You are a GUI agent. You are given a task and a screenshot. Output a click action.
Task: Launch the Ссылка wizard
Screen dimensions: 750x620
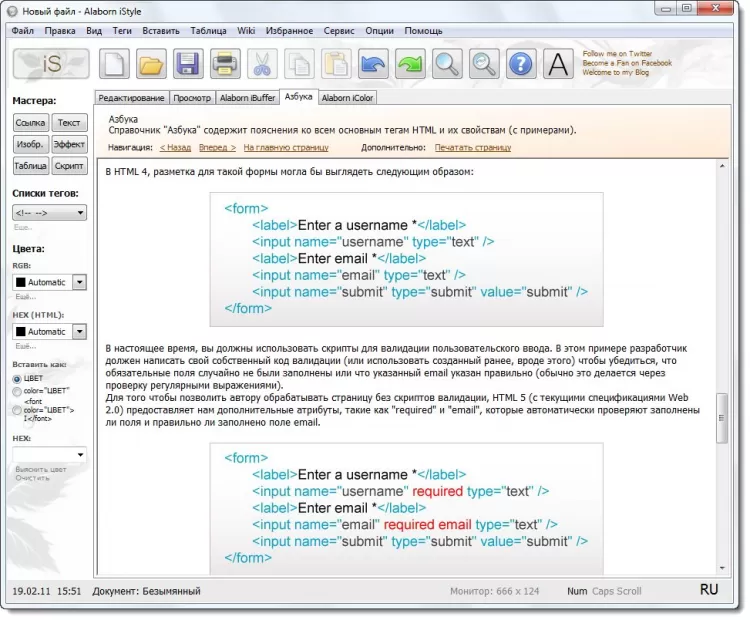(30, 123)
